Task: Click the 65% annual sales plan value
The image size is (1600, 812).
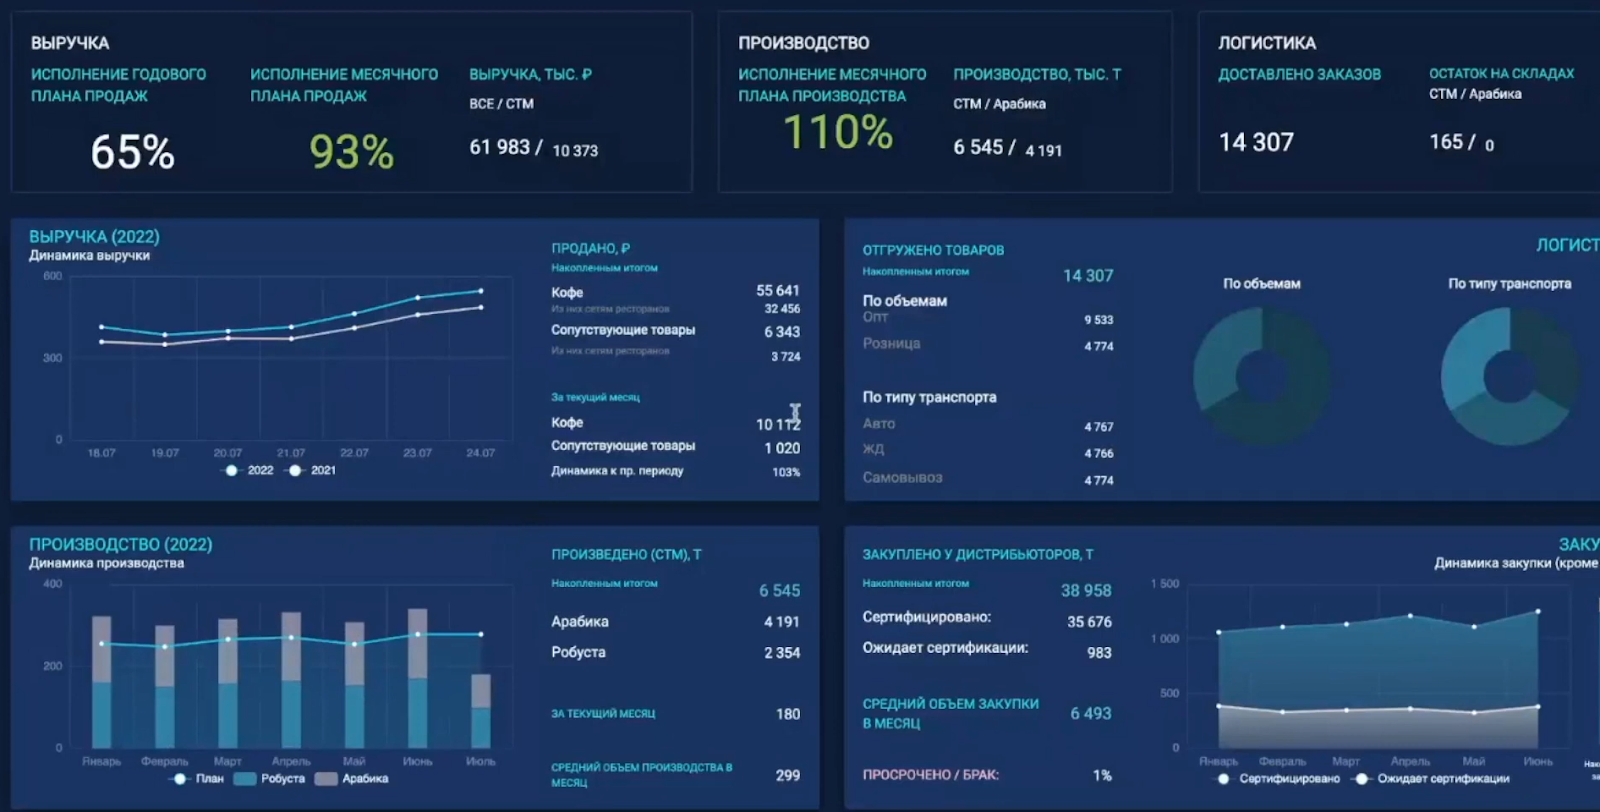Action: [132, 153]
